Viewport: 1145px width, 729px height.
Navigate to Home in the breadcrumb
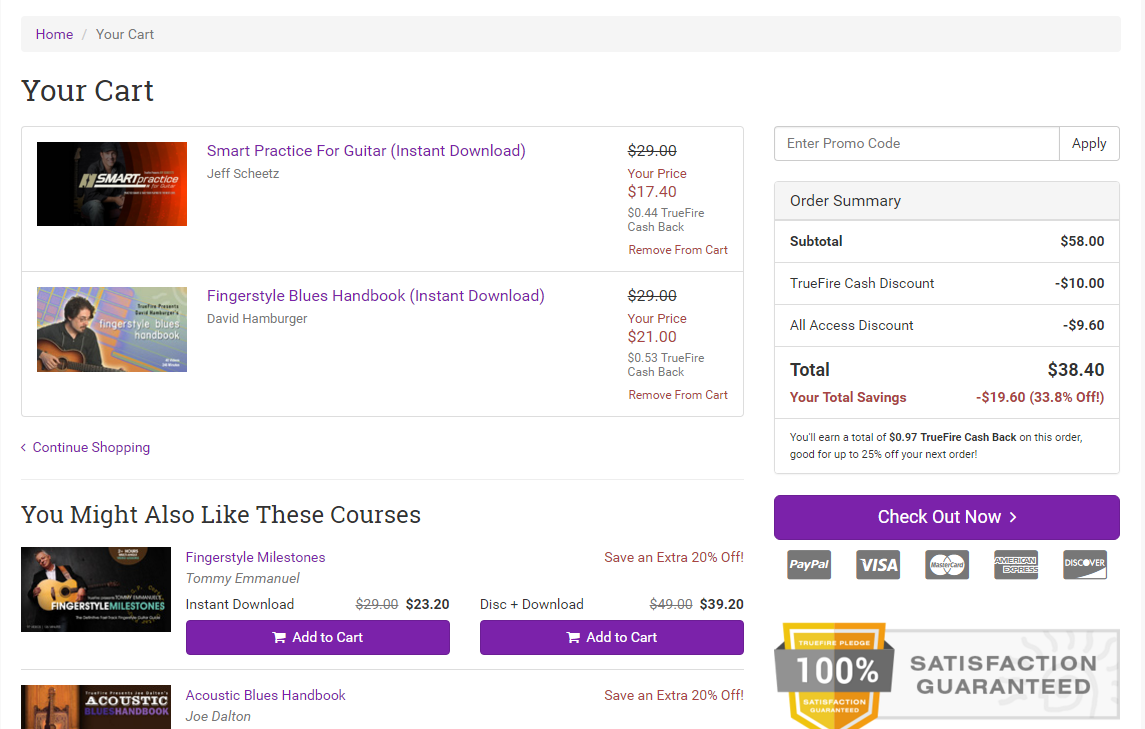tap(54, 34)
